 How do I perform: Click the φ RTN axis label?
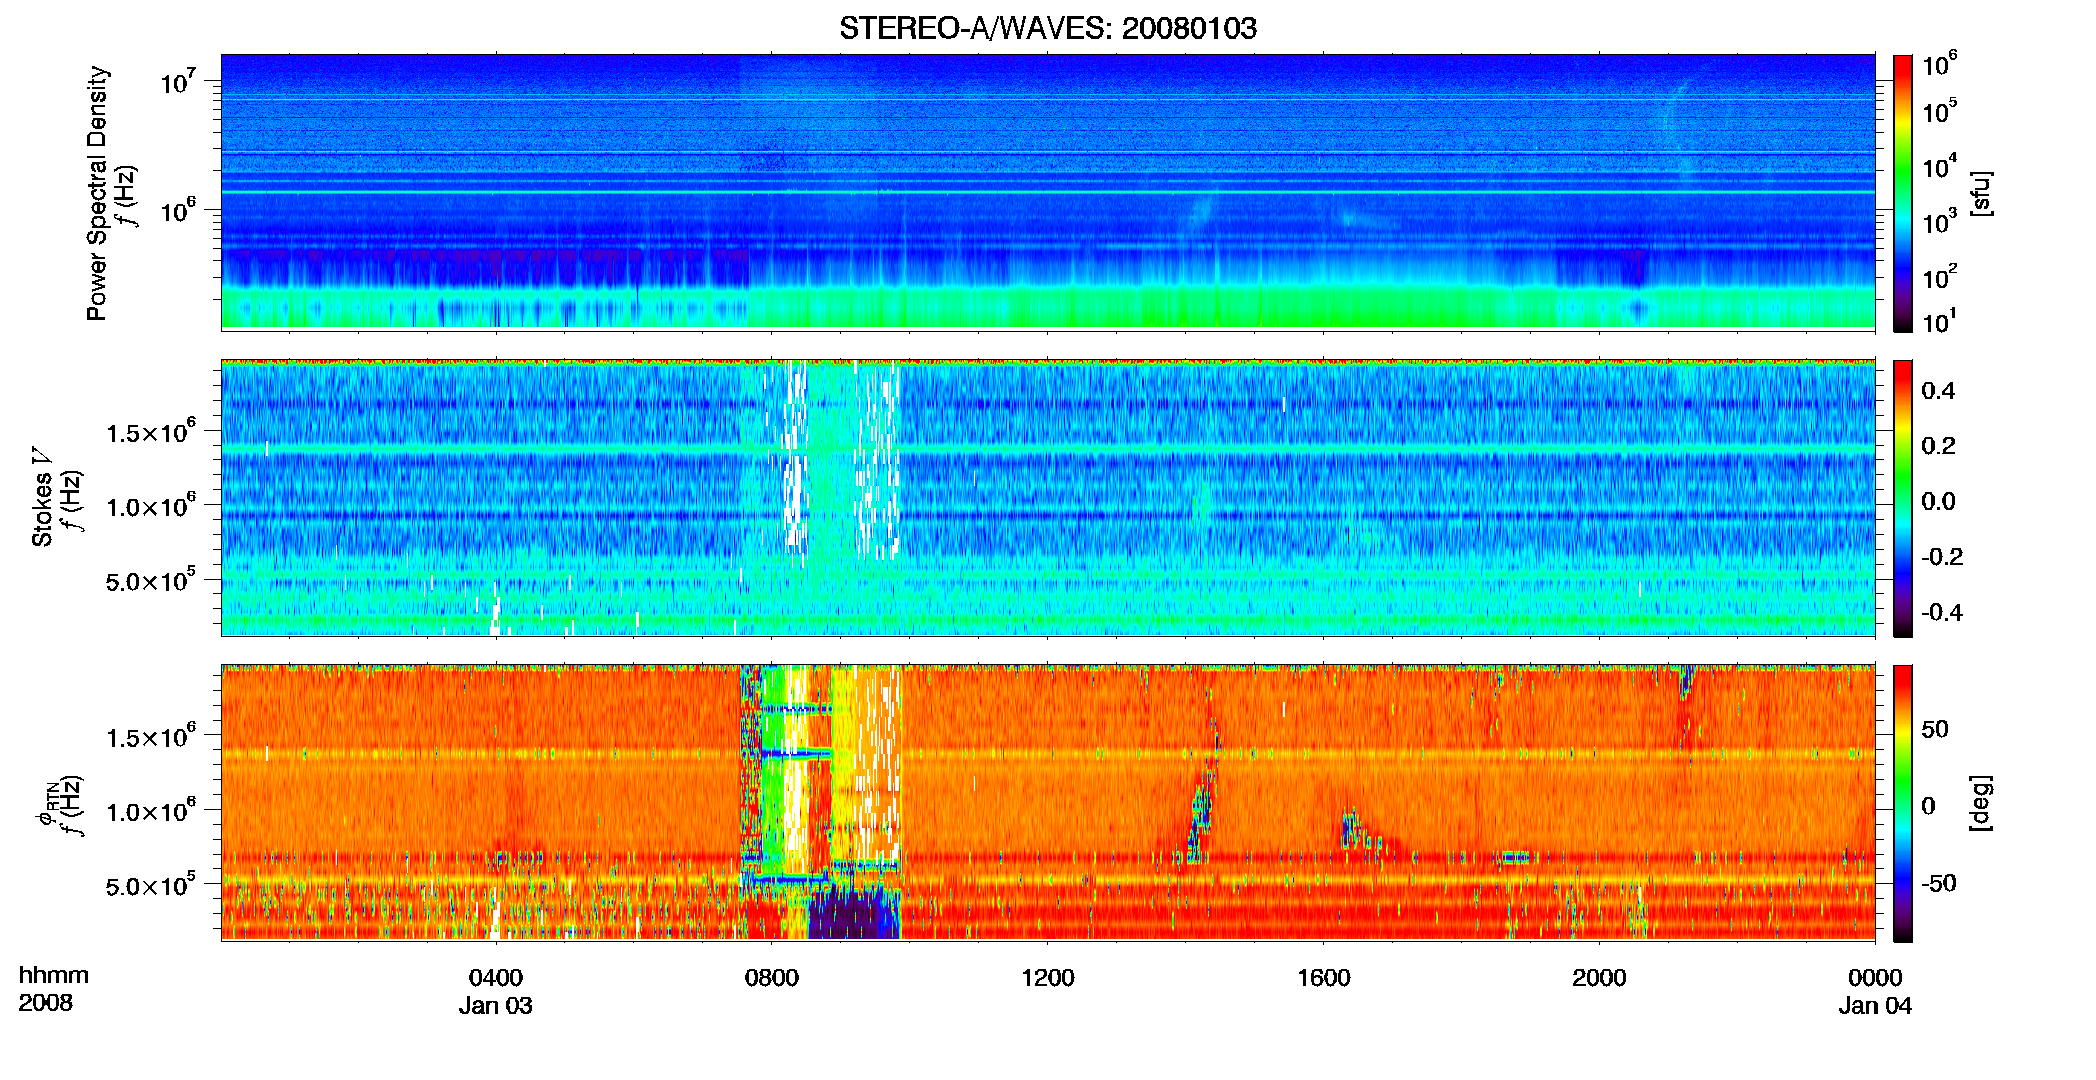(x=47, y=803)
